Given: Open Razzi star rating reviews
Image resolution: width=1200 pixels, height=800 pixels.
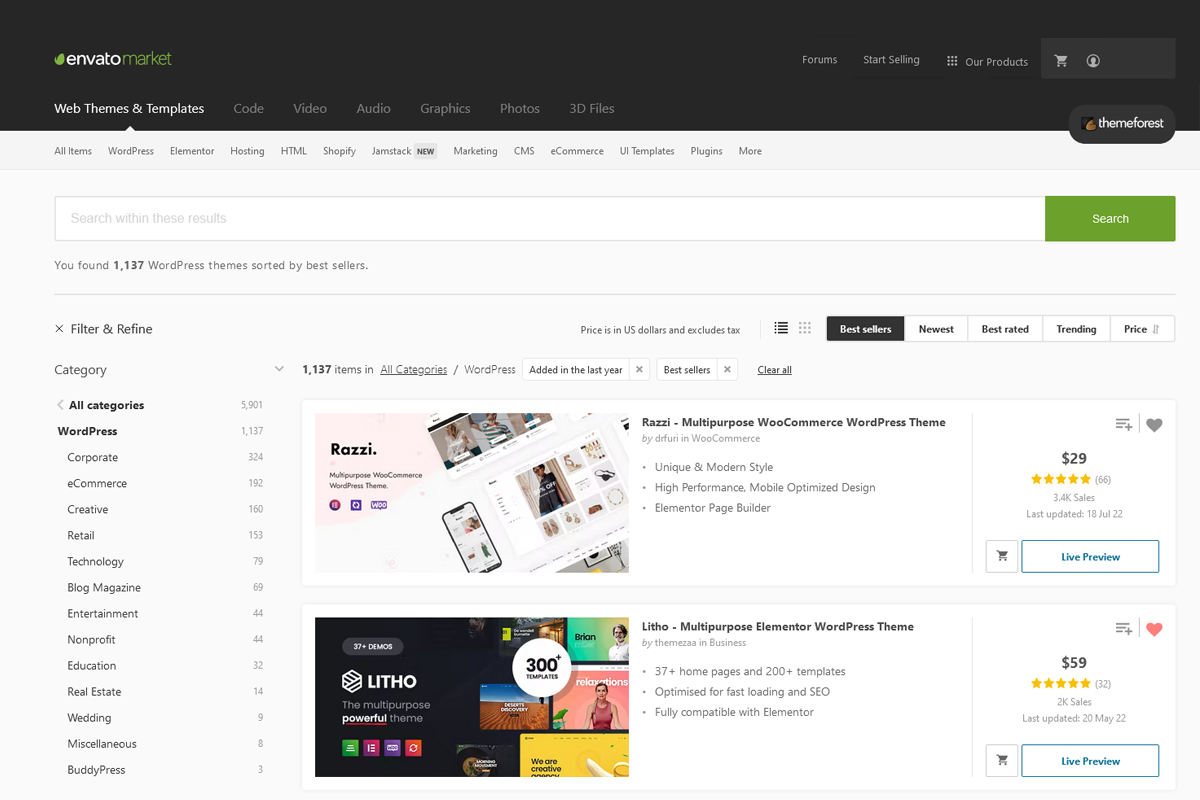Looking at the screenshot, I should tap(1060, 479).
